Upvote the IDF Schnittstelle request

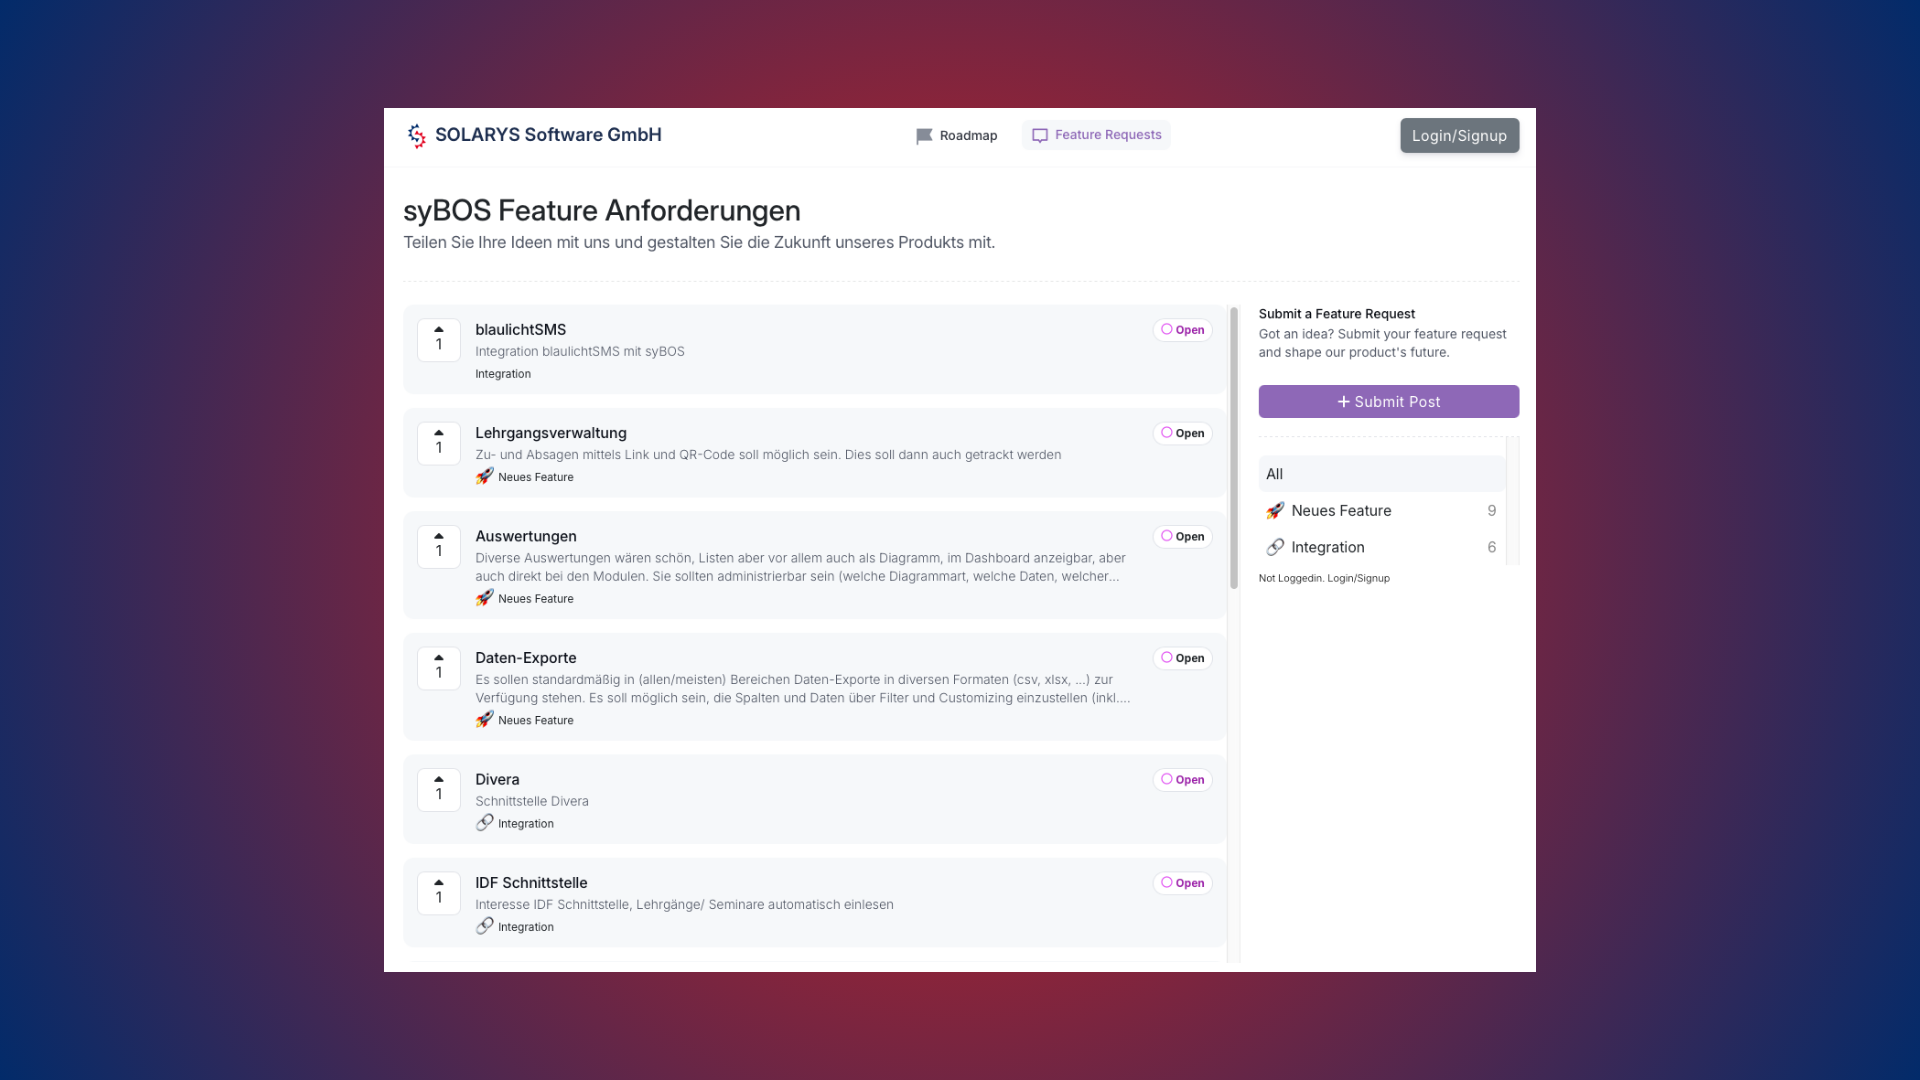[x=439, y=892]
